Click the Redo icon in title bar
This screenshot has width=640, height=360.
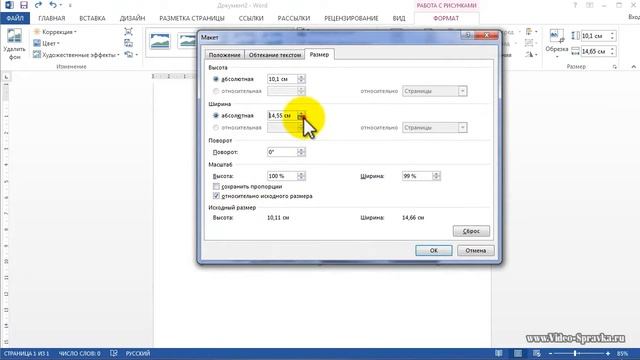tap(38, 5)
